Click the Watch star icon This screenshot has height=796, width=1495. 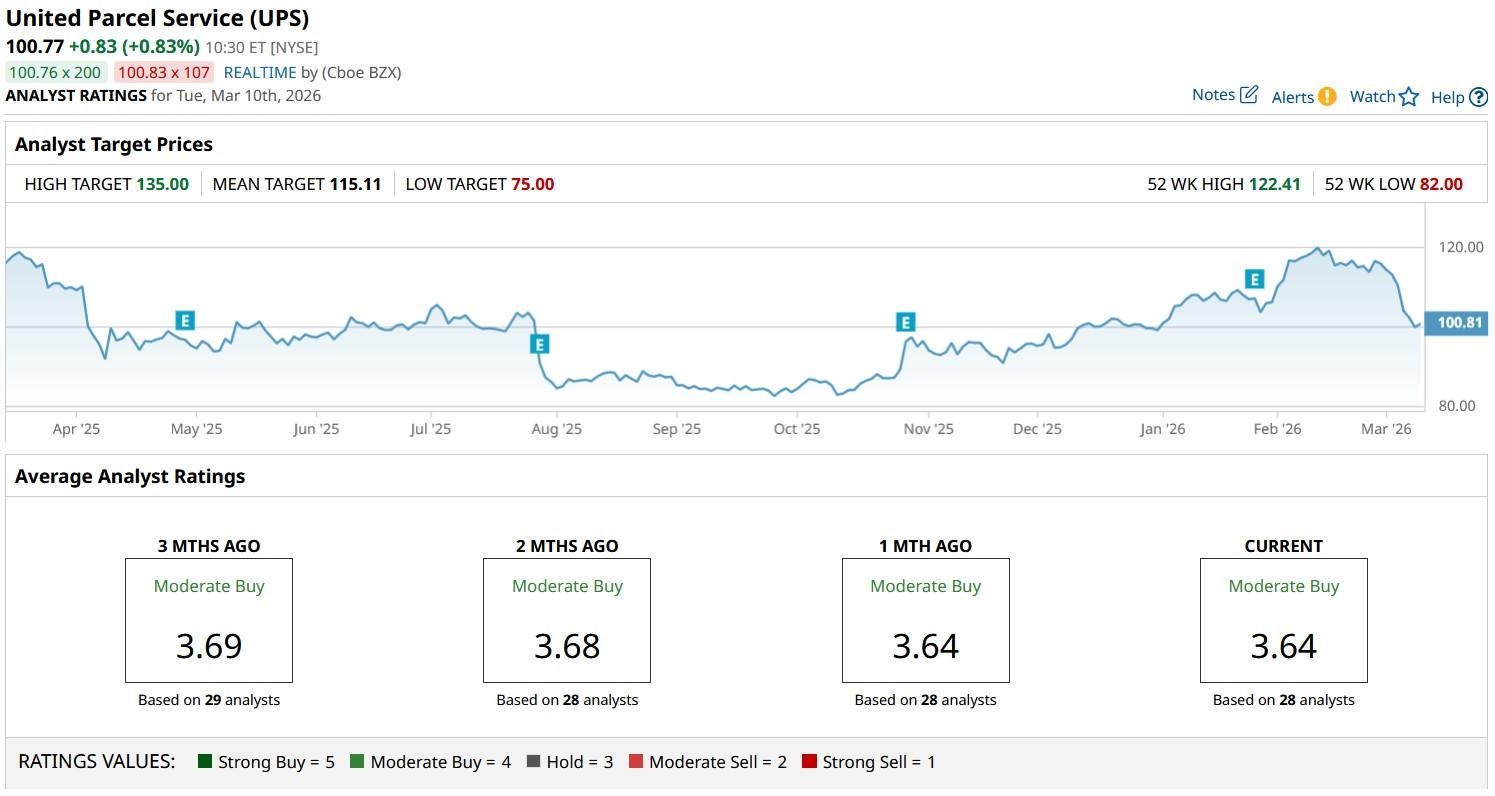(x=1408, y=97)
